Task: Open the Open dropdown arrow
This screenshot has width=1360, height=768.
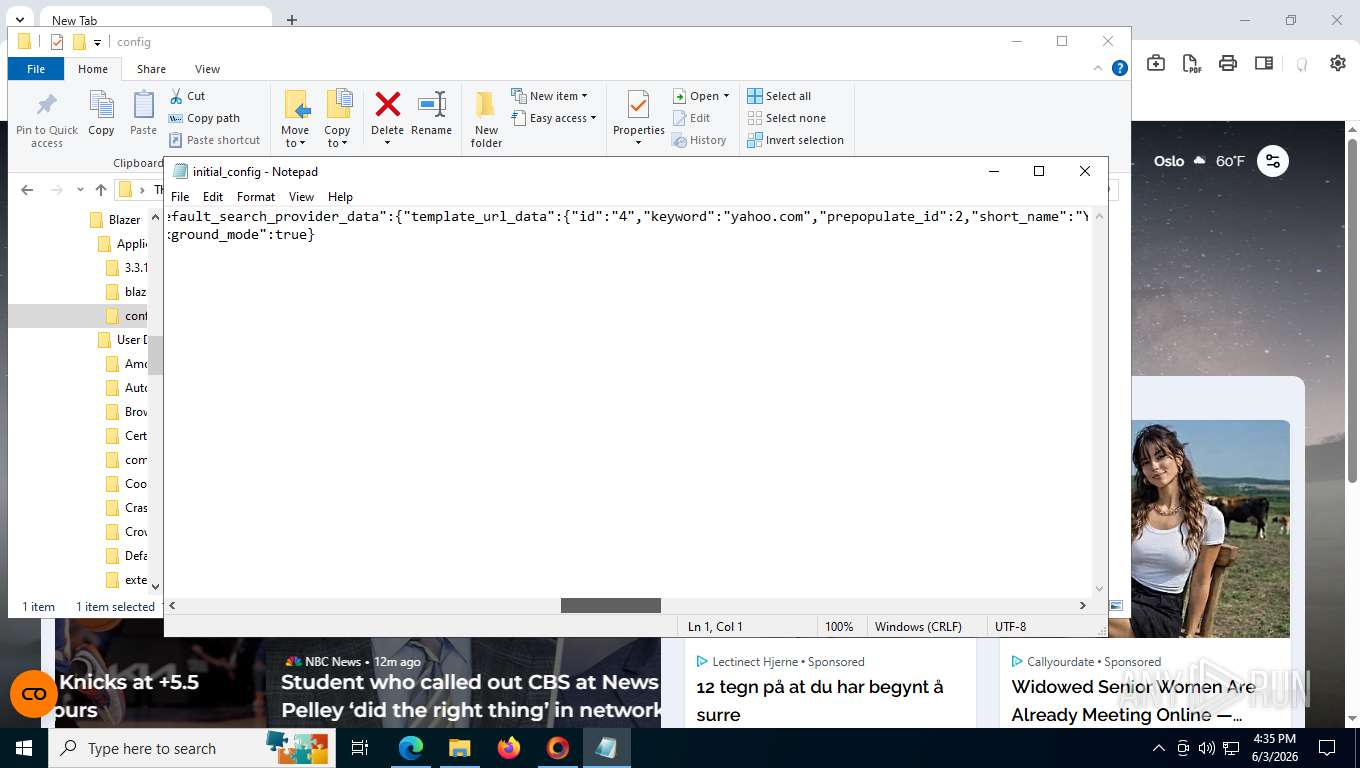Action: 726,96
